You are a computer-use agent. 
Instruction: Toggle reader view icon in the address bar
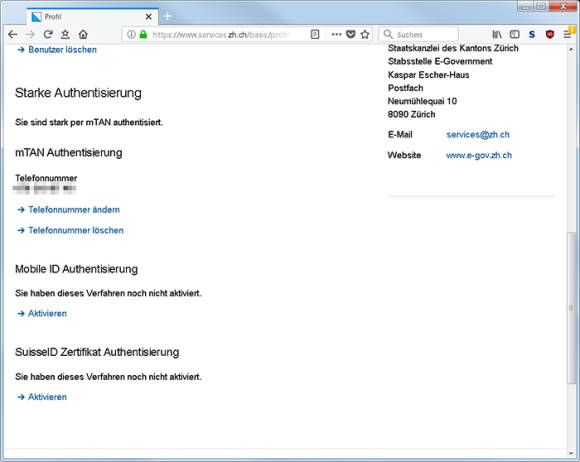[x=315, y=34]
